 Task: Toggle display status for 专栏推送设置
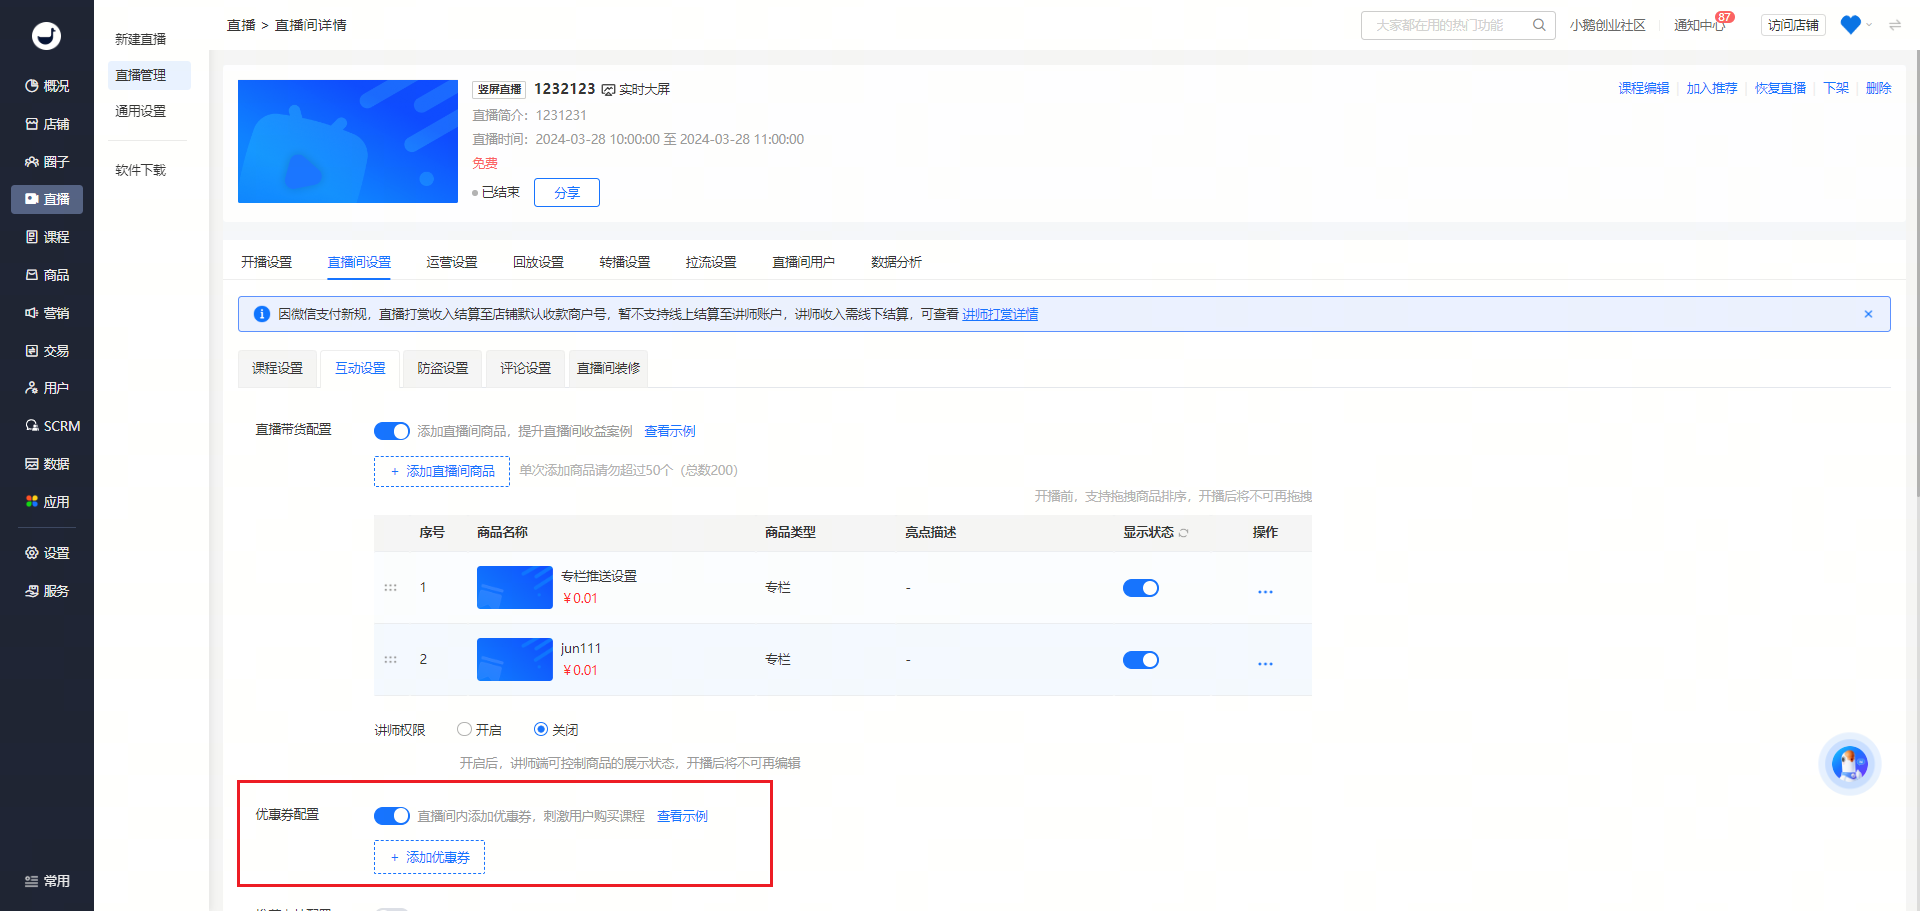(x=1141, y=588)
